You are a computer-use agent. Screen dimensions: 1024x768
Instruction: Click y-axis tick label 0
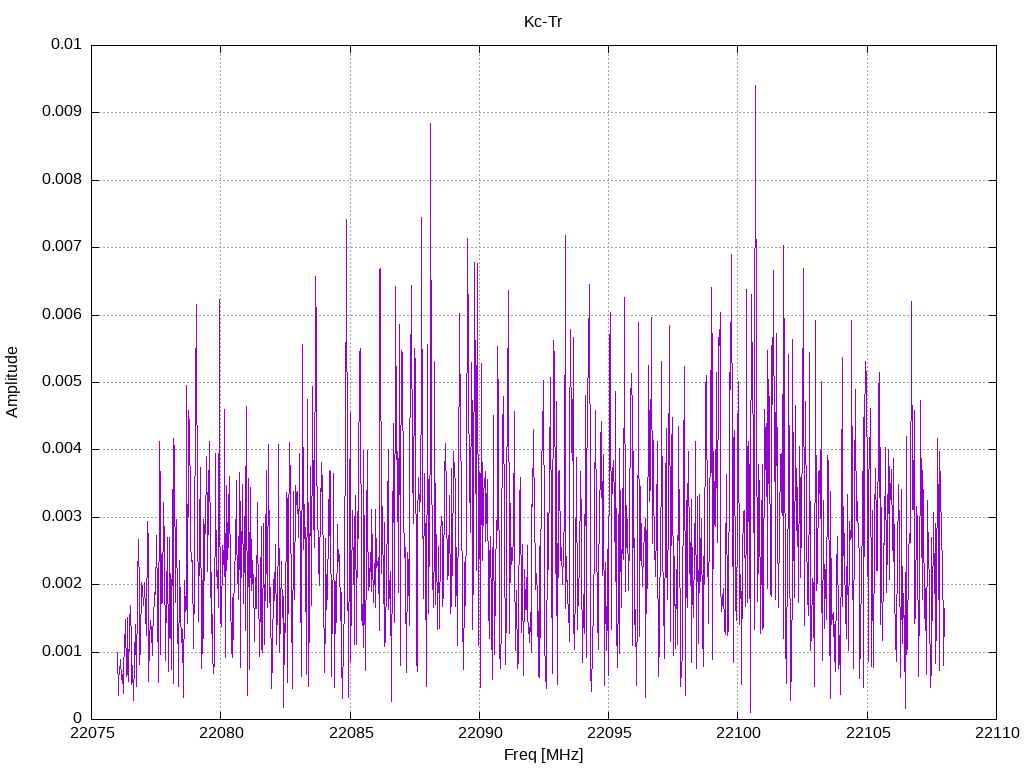[x=77, y=719]
